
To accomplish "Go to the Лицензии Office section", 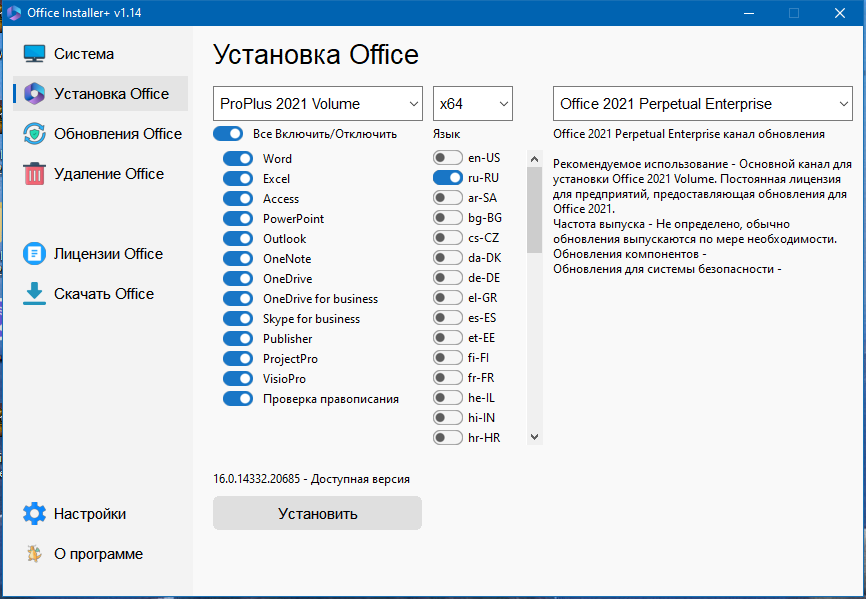I will click(107, 254).
